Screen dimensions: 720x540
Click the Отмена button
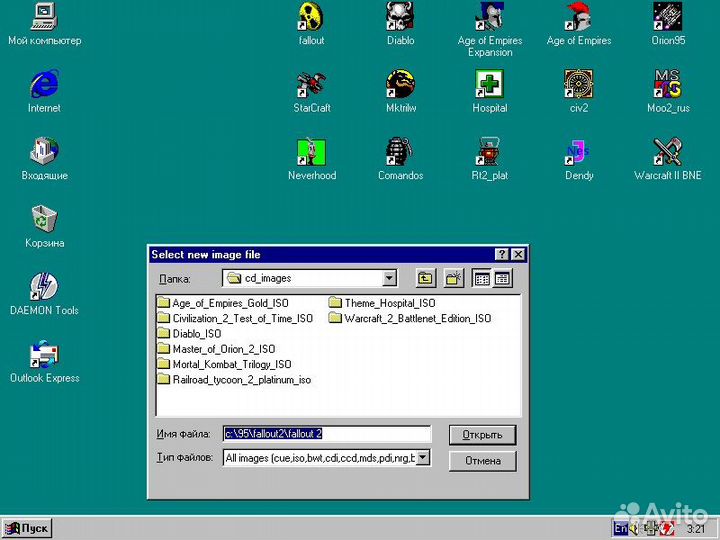click(x=483, y=461)
